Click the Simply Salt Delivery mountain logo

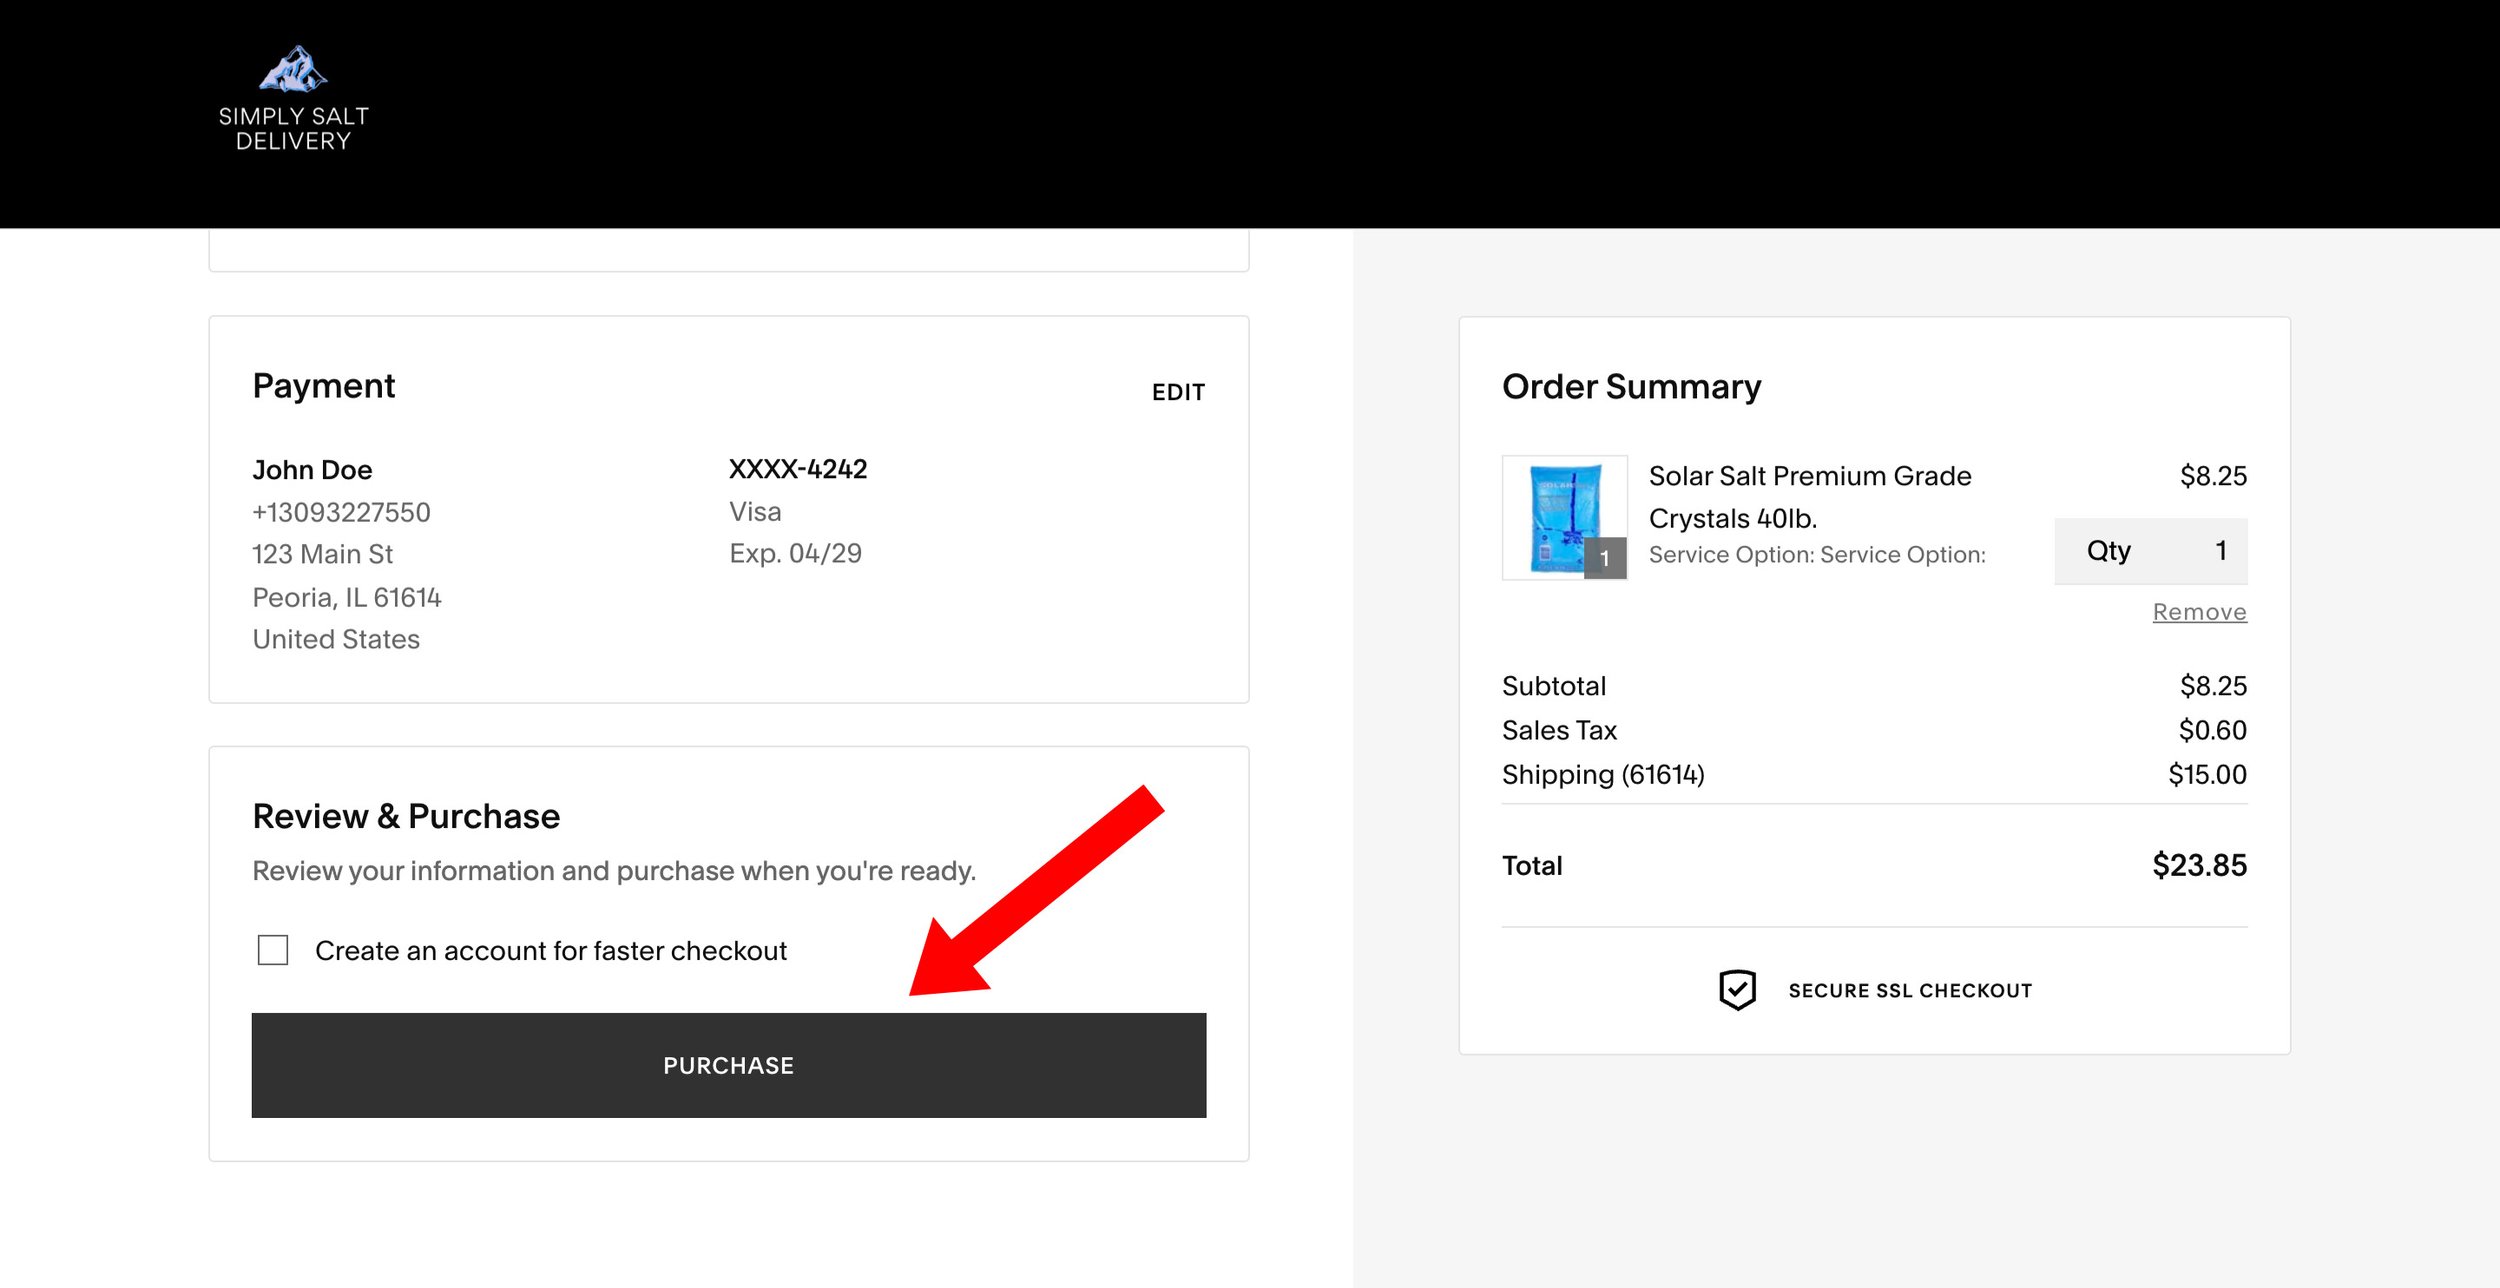point(295,70)
